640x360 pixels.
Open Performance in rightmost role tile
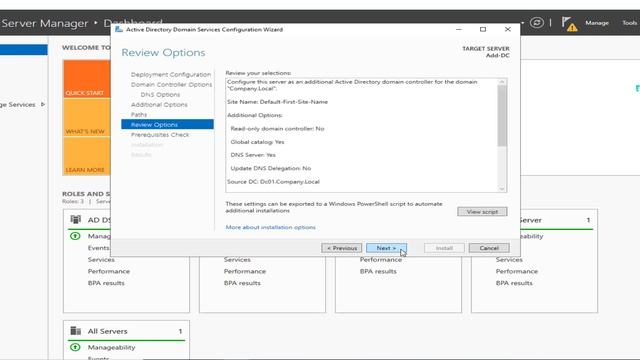[517, 271]
